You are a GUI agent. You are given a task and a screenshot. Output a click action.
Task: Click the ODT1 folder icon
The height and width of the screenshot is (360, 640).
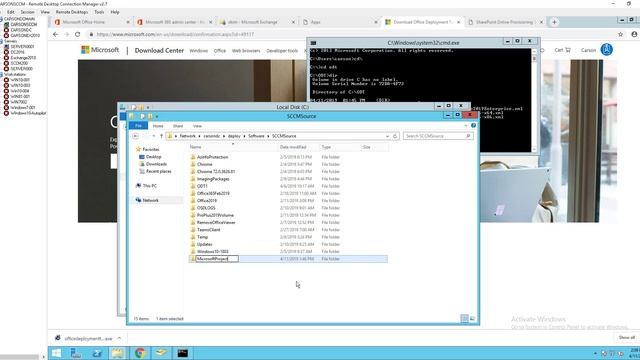[x=193, y=186]
